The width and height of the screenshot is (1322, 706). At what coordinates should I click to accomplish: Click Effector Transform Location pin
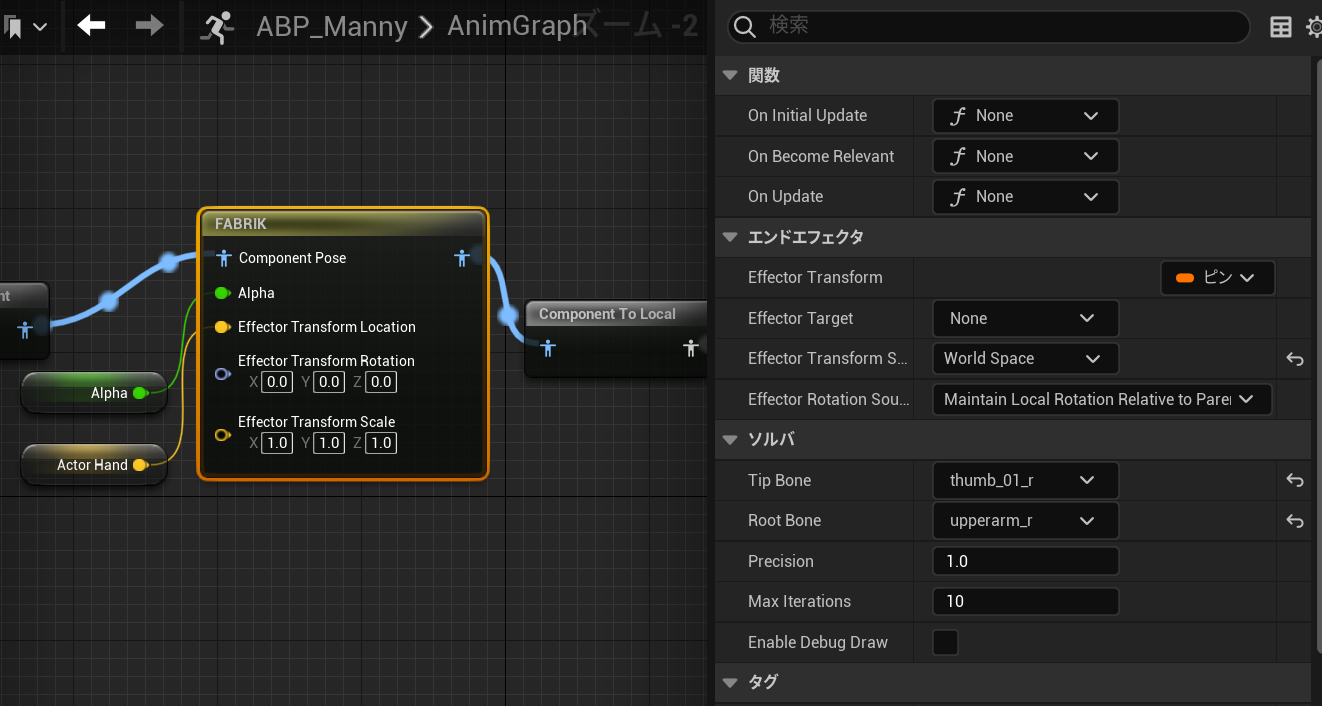pyautogui.click(x=222, y=327)
